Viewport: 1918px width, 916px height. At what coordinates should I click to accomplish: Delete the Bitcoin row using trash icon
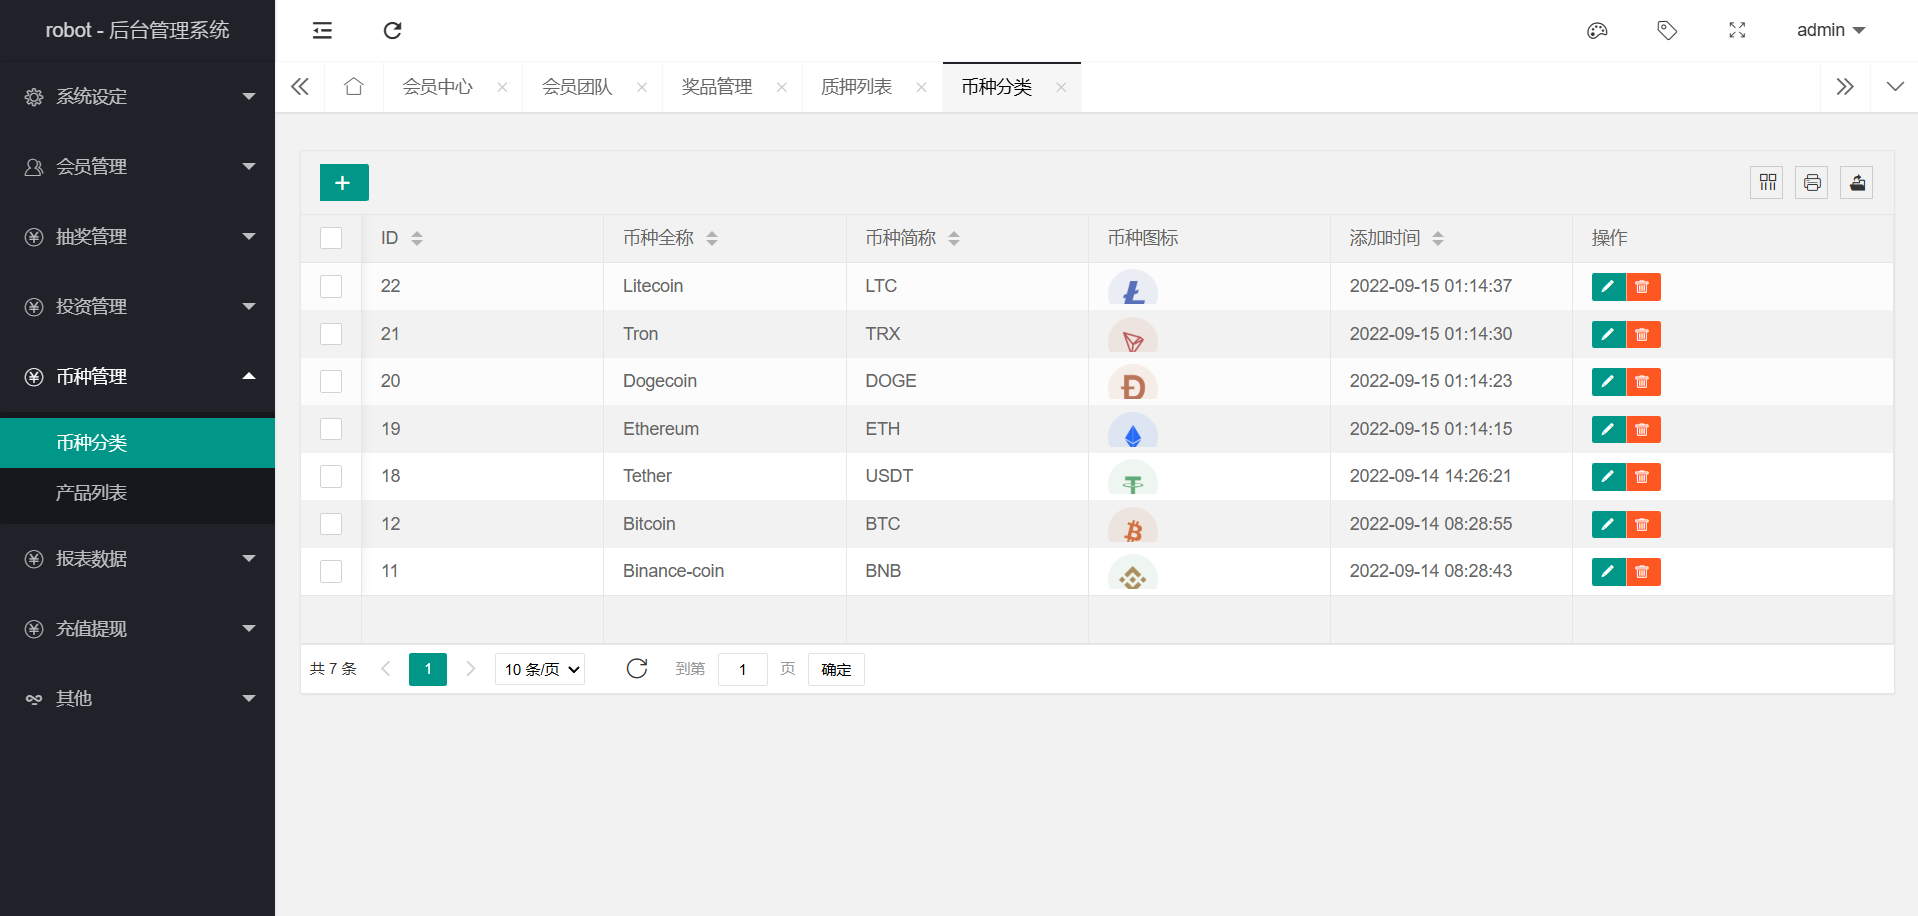[x=1643, y=525]
